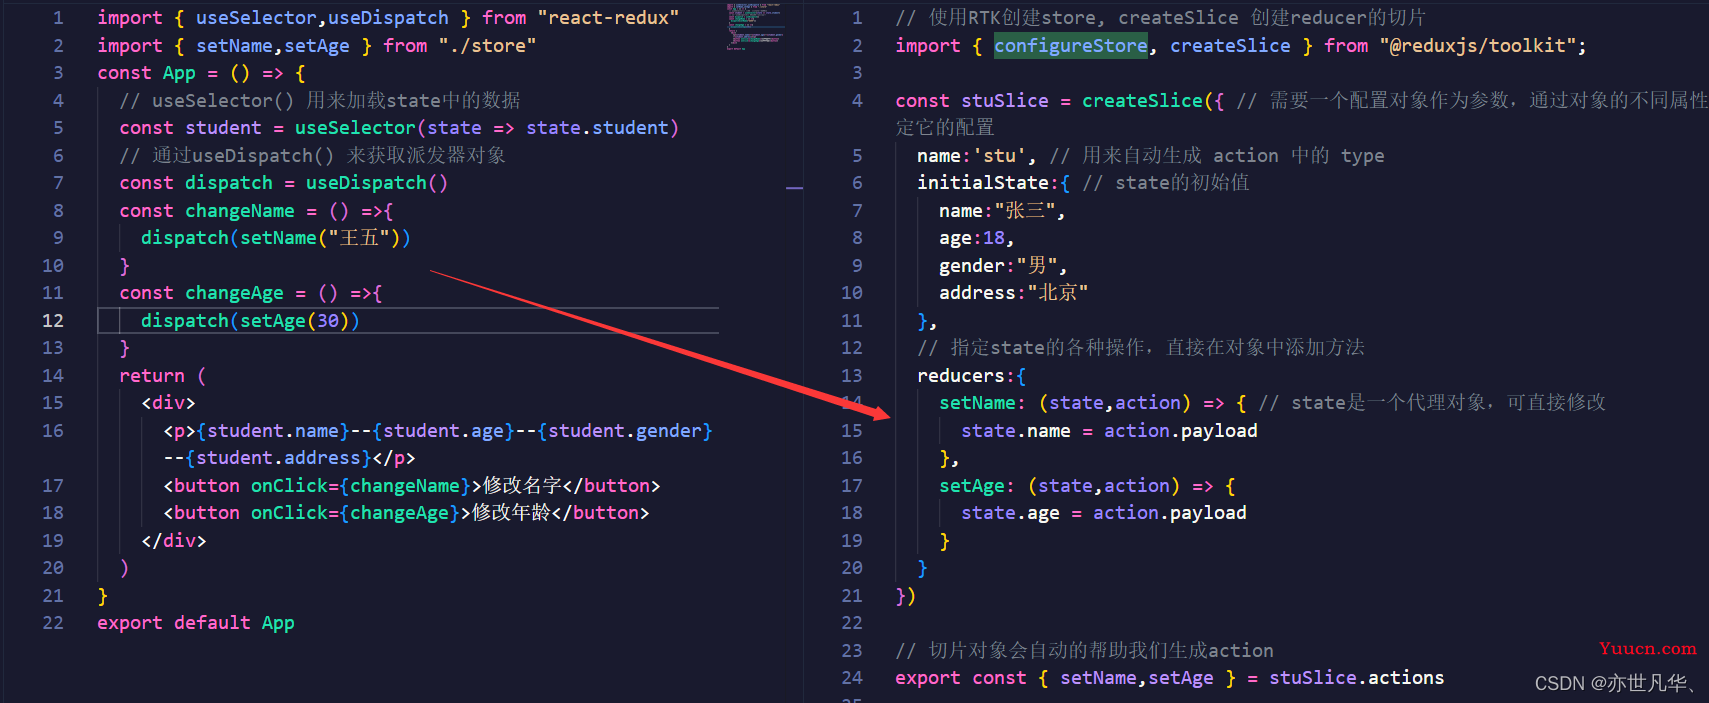Click createSlice in the right line 2 import

click(1230, 46)
